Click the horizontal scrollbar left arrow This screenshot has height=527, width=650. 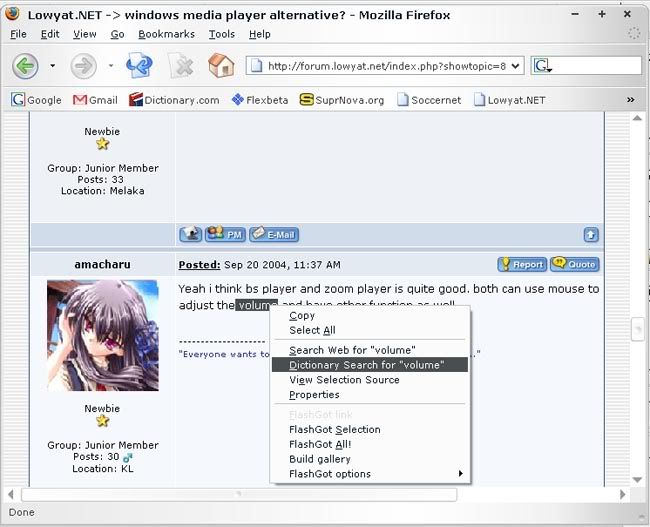click(11, 494)
